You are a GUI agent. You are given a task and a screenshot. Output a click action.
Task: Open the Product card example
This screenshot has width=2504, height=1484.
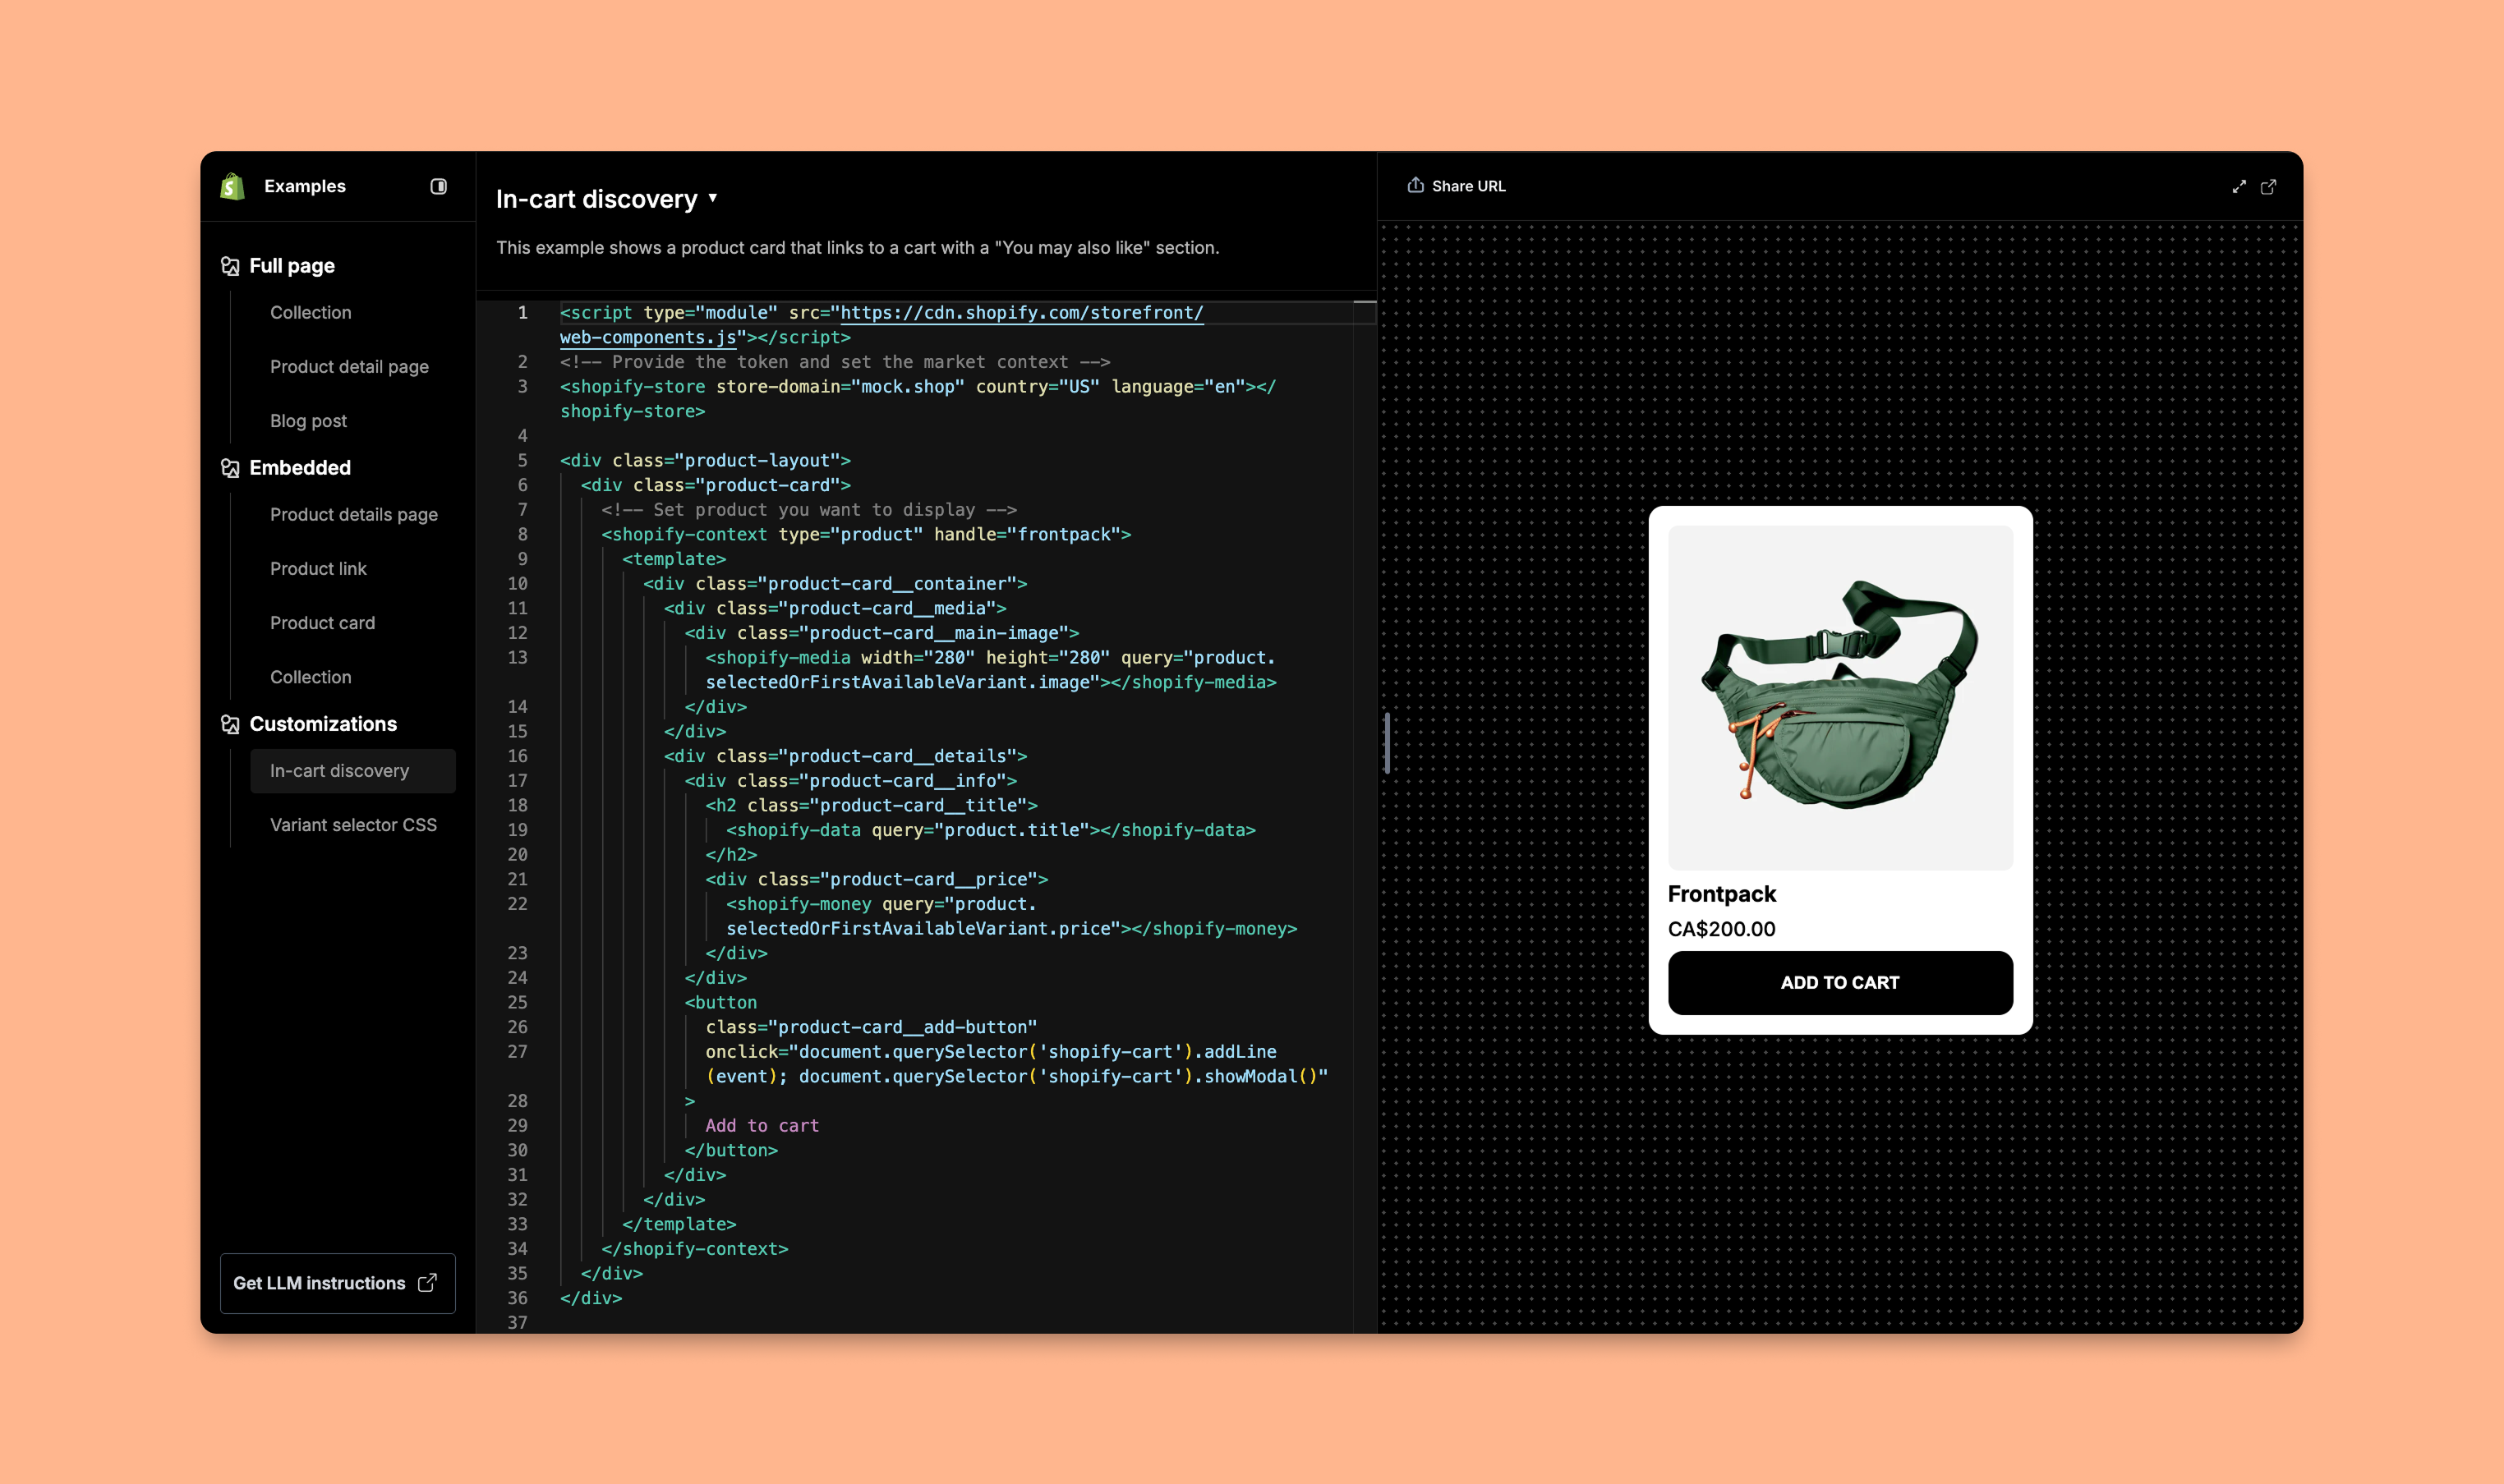click(322, 623)
